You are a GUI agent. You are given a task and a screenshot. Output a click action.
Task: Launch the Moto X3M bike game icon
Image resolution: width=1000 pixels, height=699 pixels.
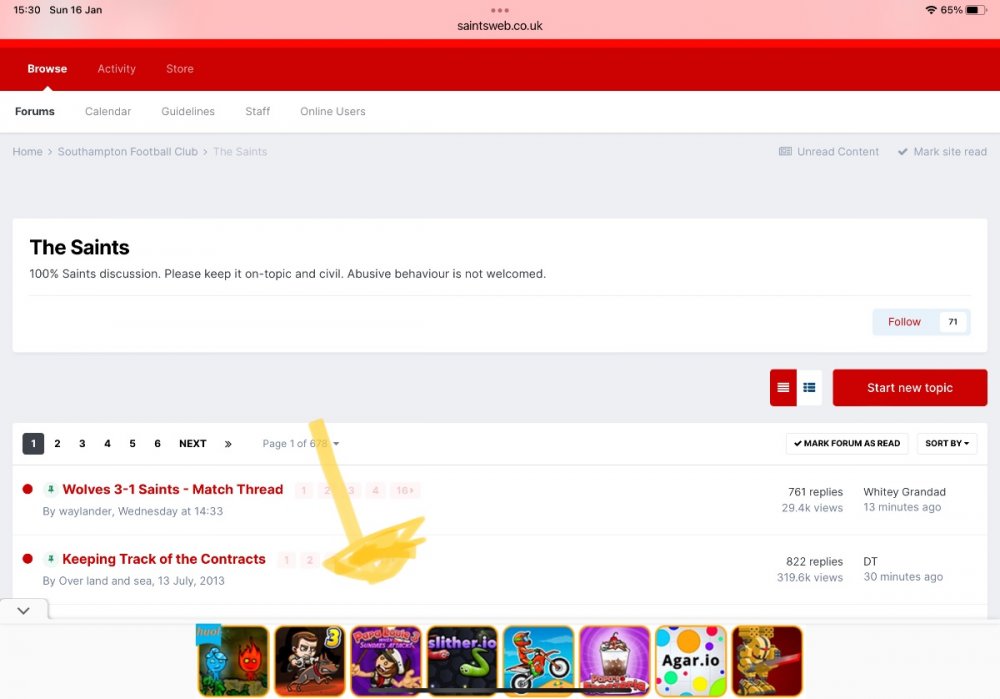click(538, 660)
